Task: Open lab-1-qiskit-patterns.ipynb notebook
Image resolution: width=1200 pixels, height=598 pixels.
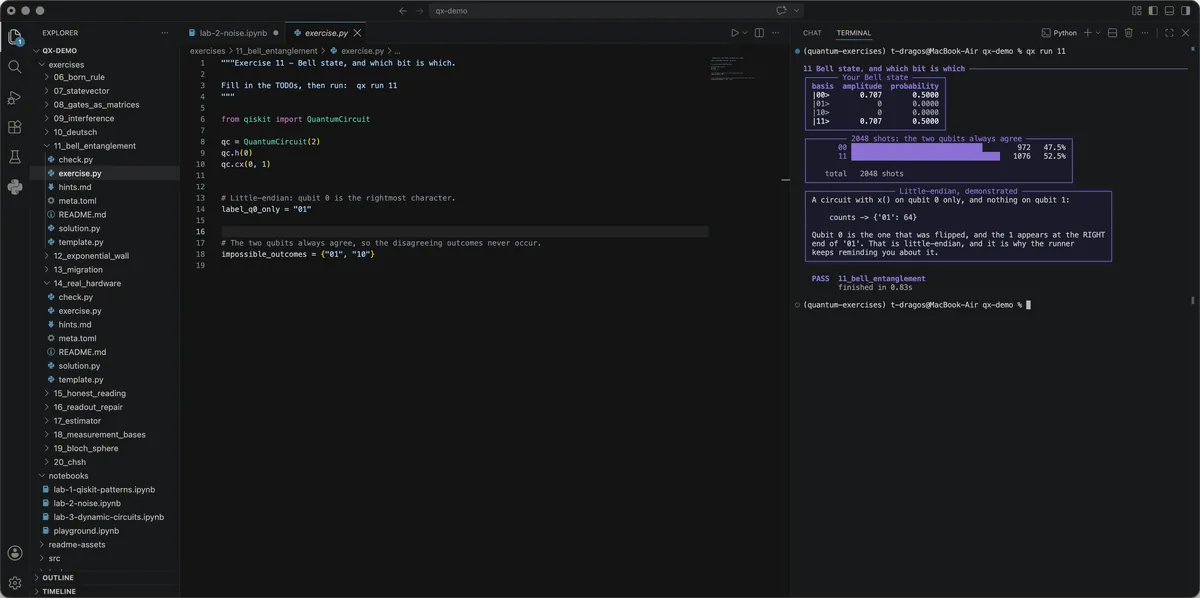Action: click(104, 490)
